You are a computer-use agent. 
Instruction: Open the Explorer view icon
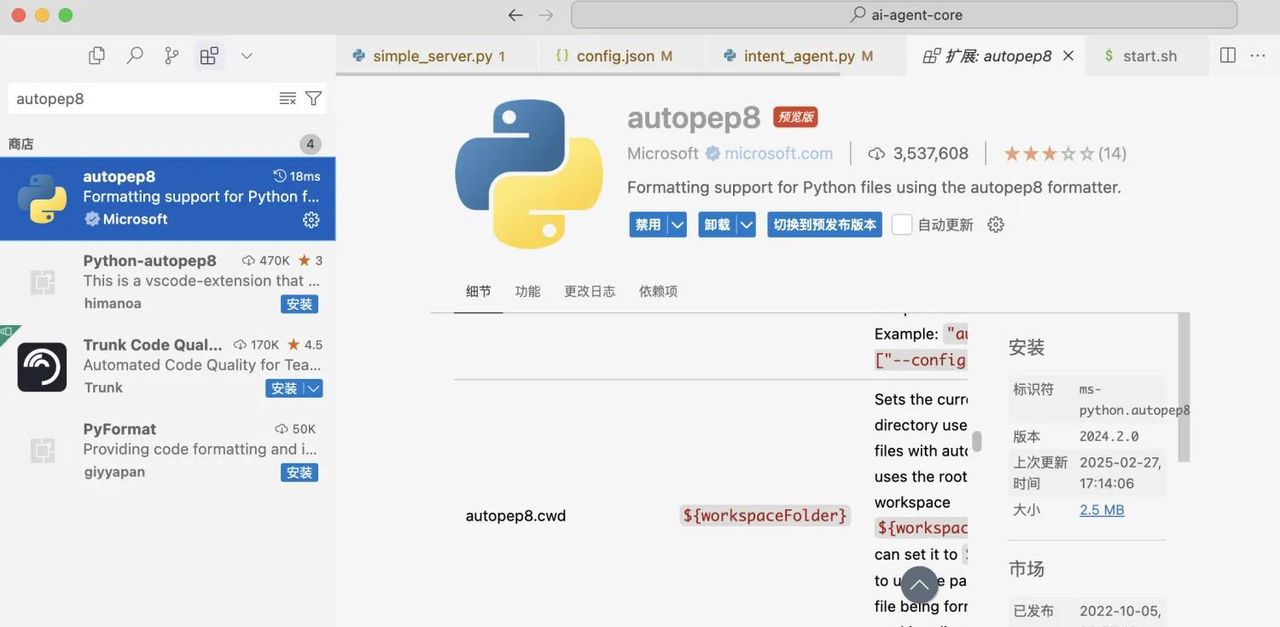(x=96, y=55)
